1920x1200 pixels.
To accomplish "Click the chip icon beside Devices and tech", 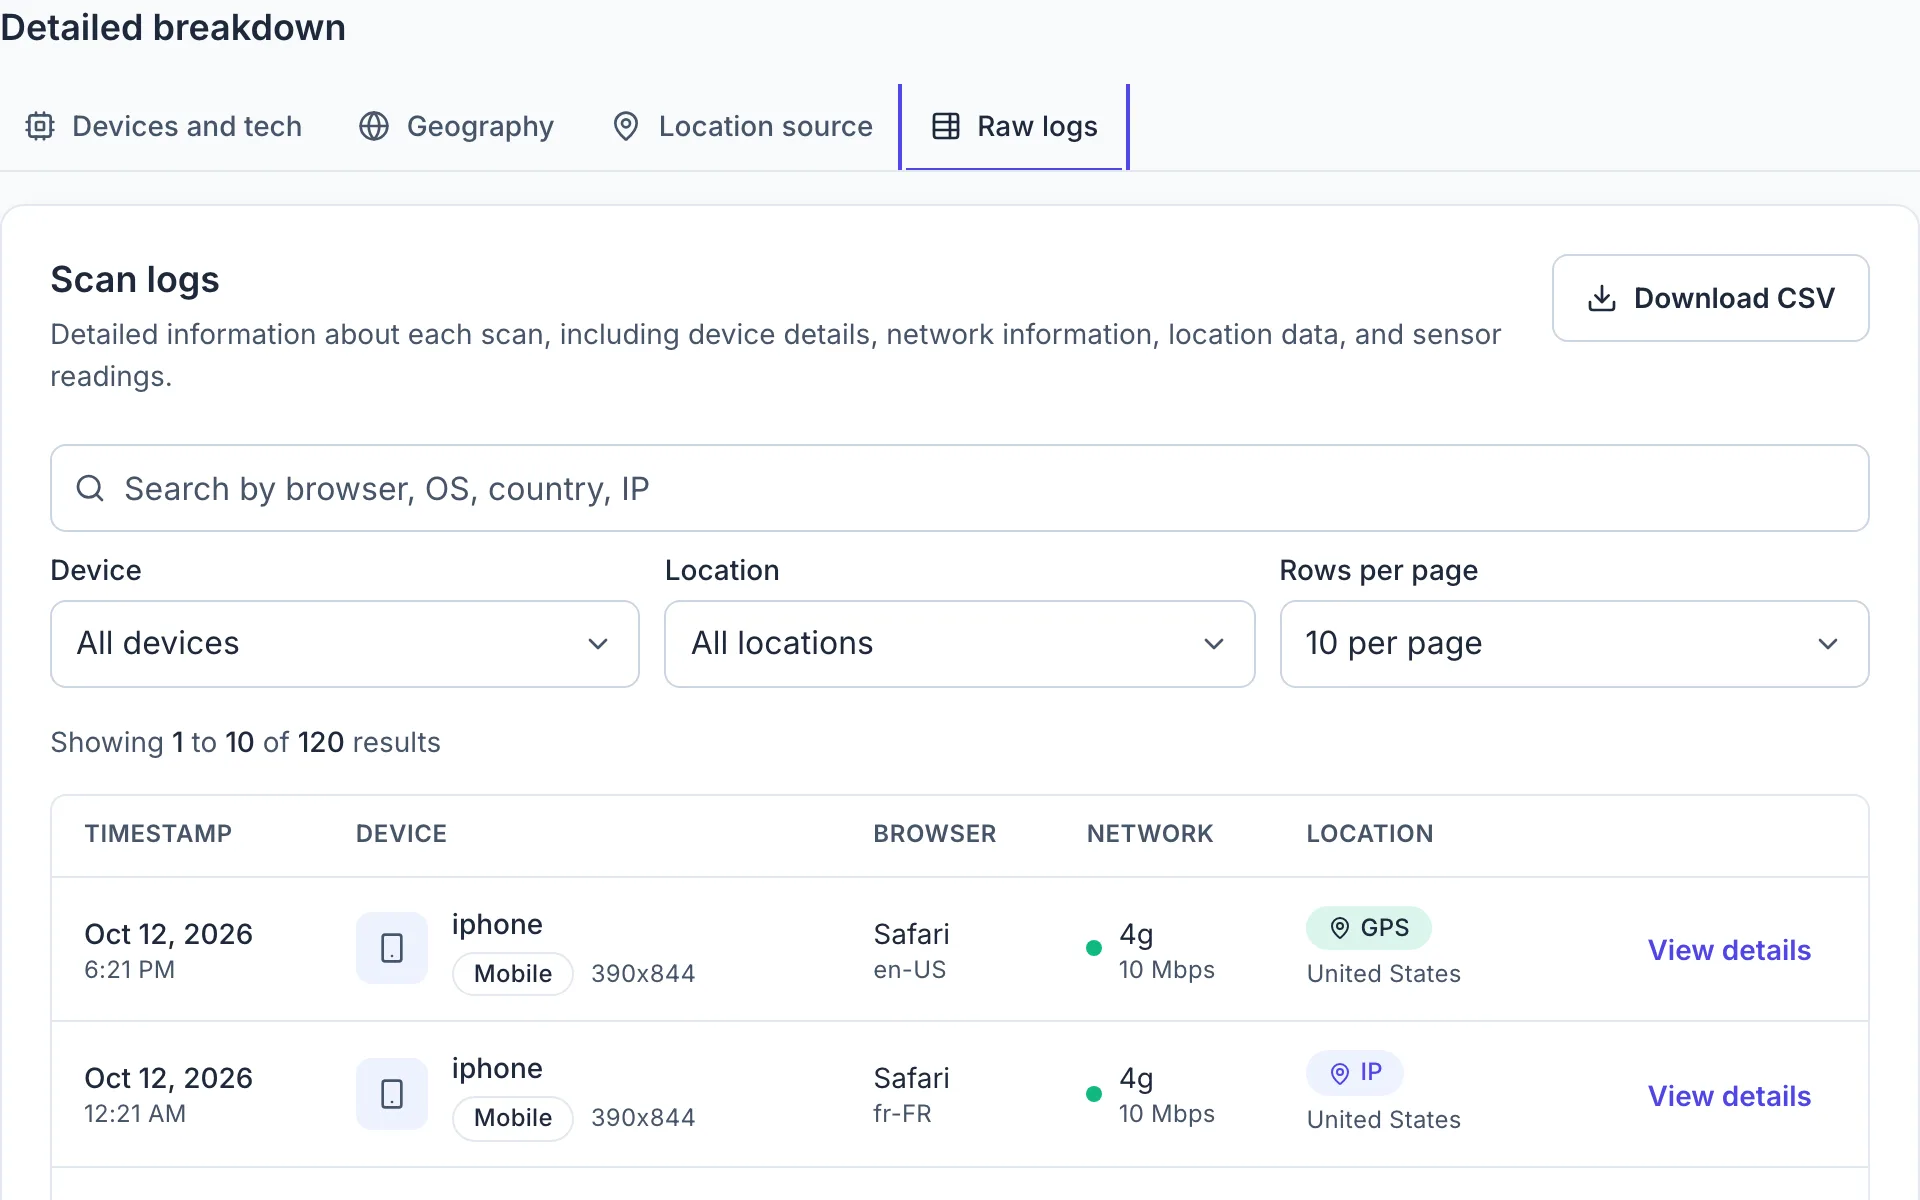I will point(40,127).
